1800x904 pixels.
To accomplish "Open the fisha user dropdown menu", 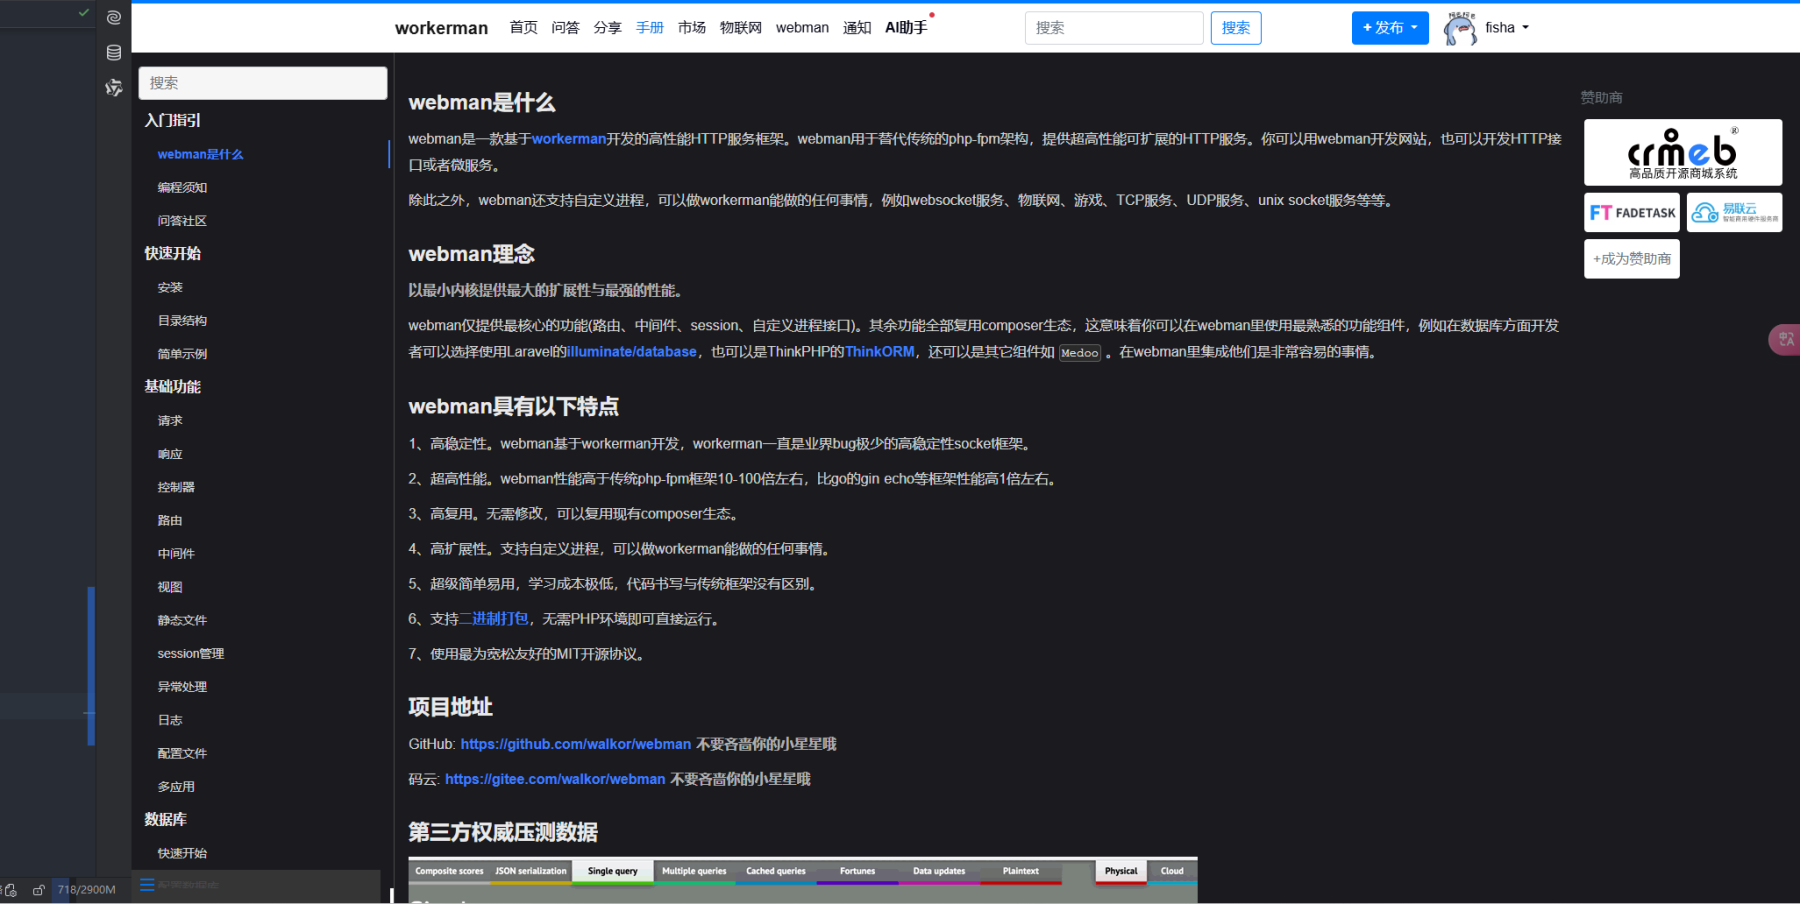I will click(1506, 28).
